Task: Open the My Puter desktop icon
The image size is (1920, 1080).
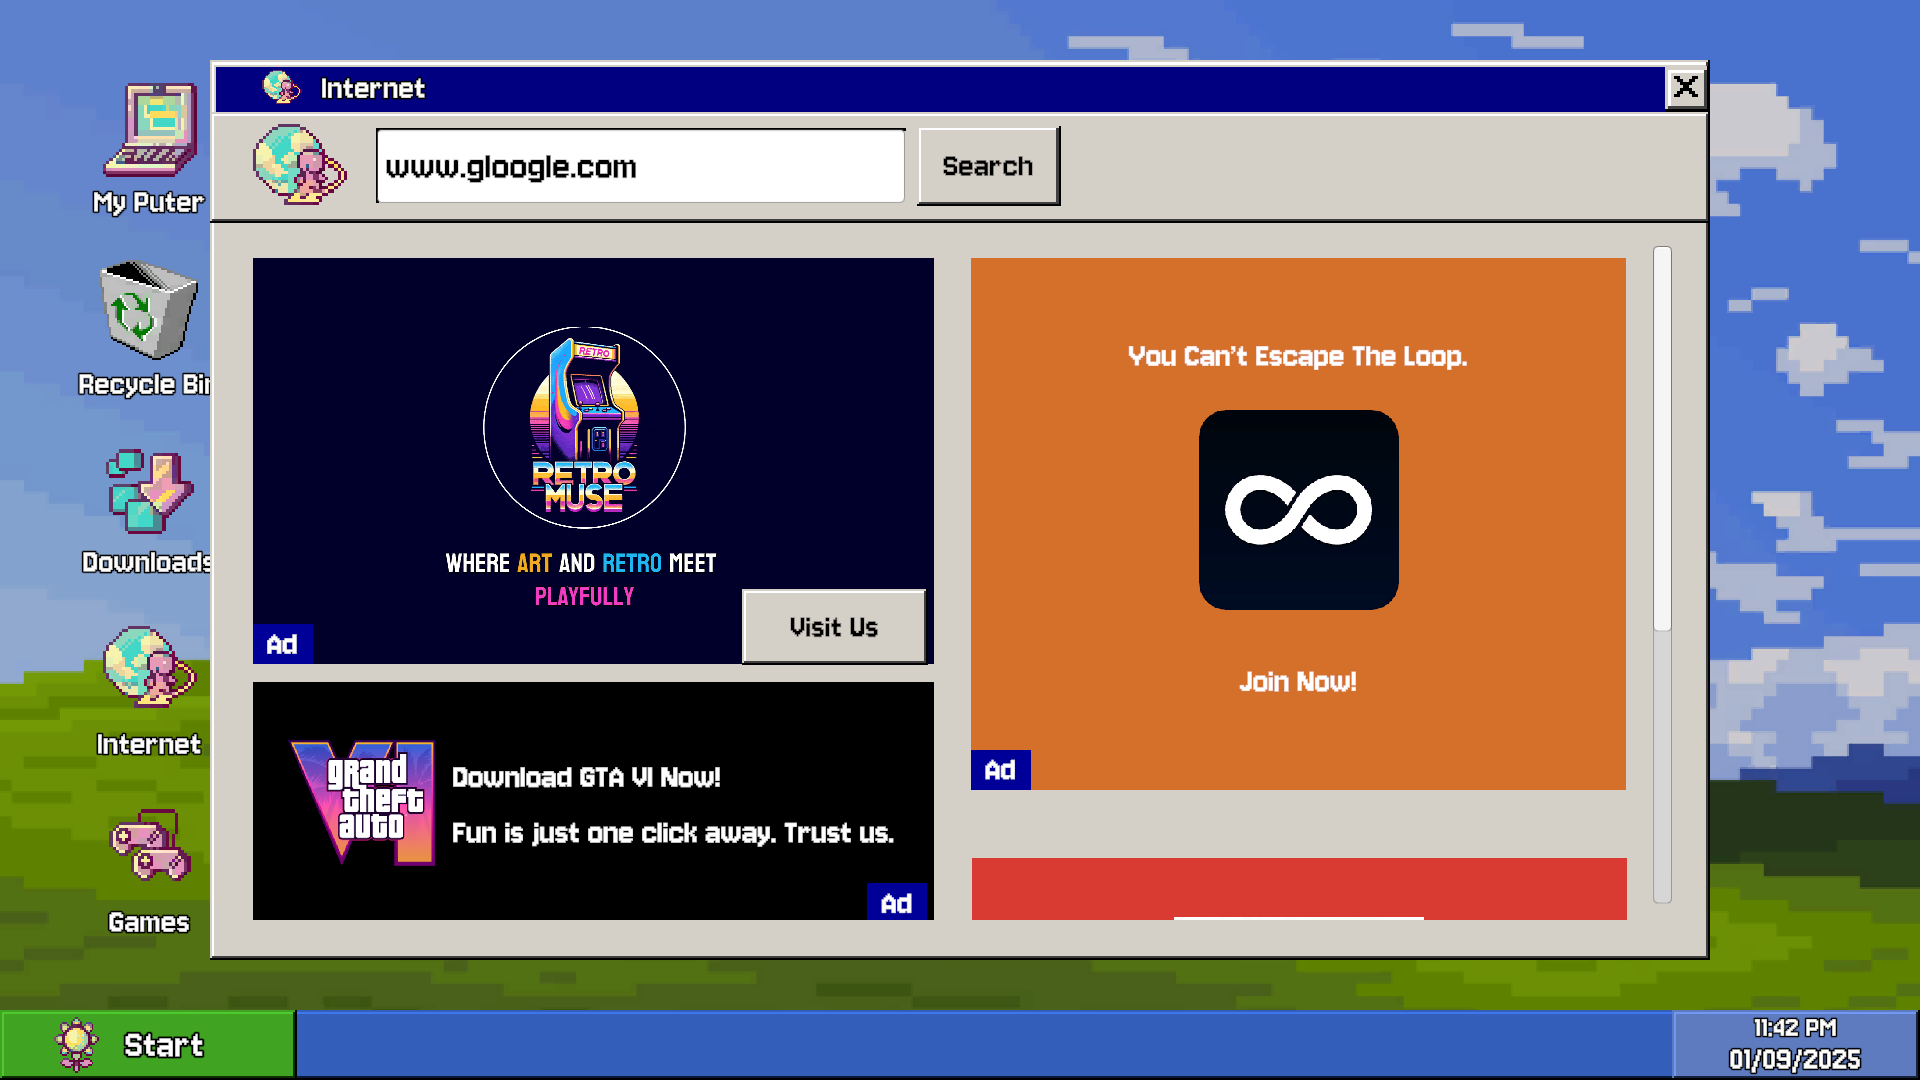Action: [x=150, y=132]
